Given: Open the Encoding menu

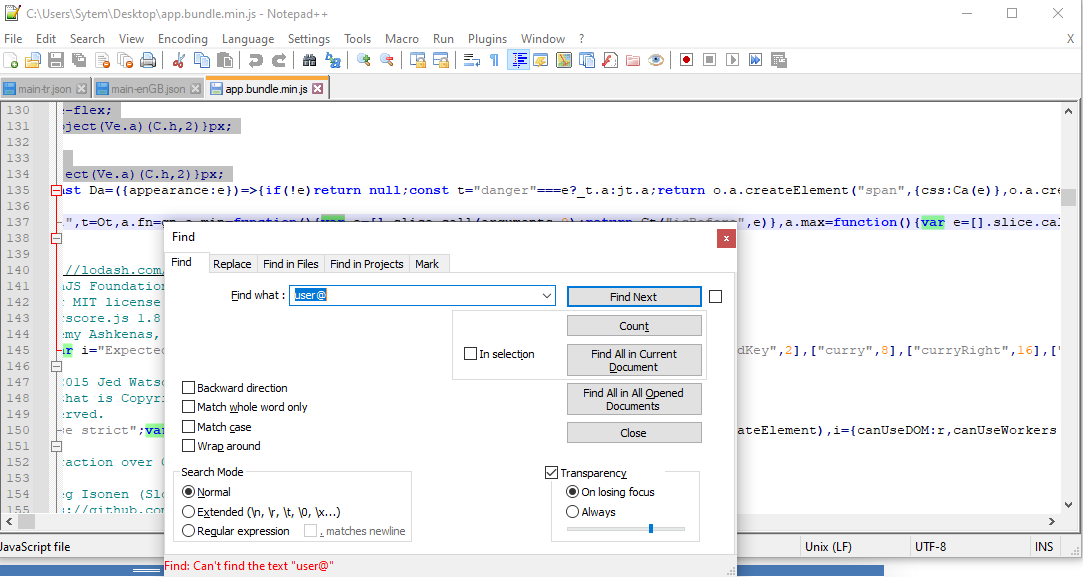Looking at the screenshot, I should [182, 39].
